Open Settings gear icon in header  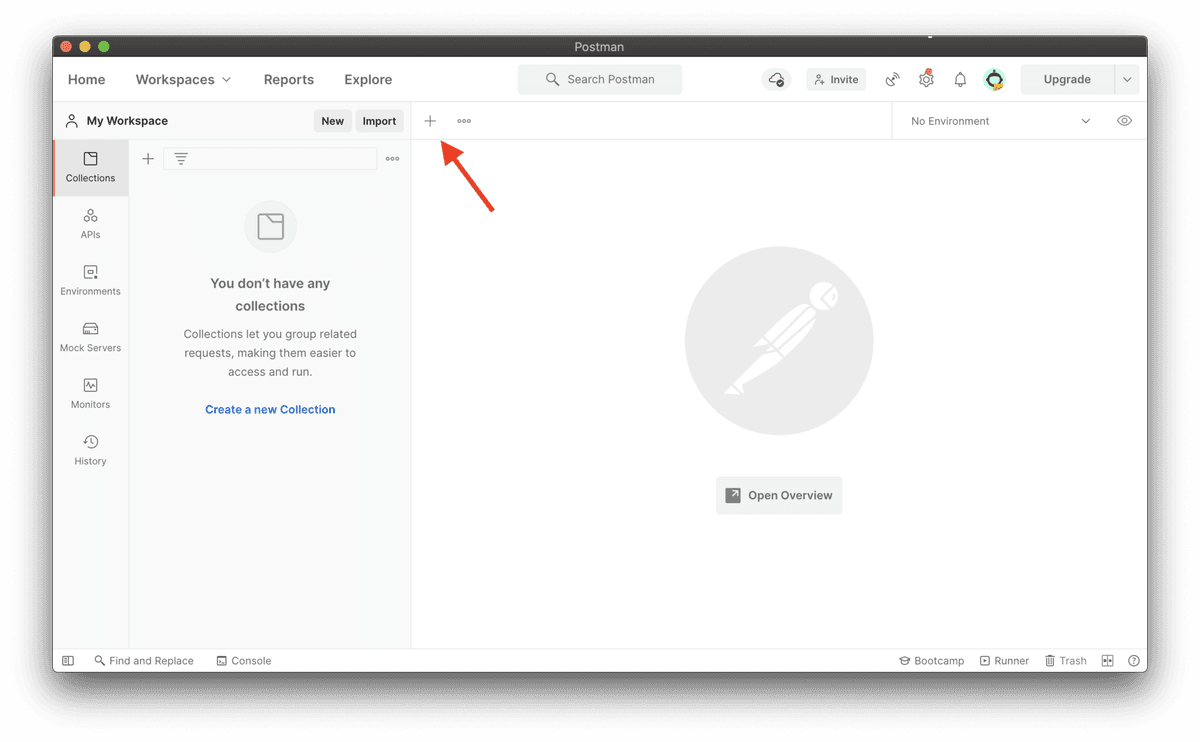point(926,80)
